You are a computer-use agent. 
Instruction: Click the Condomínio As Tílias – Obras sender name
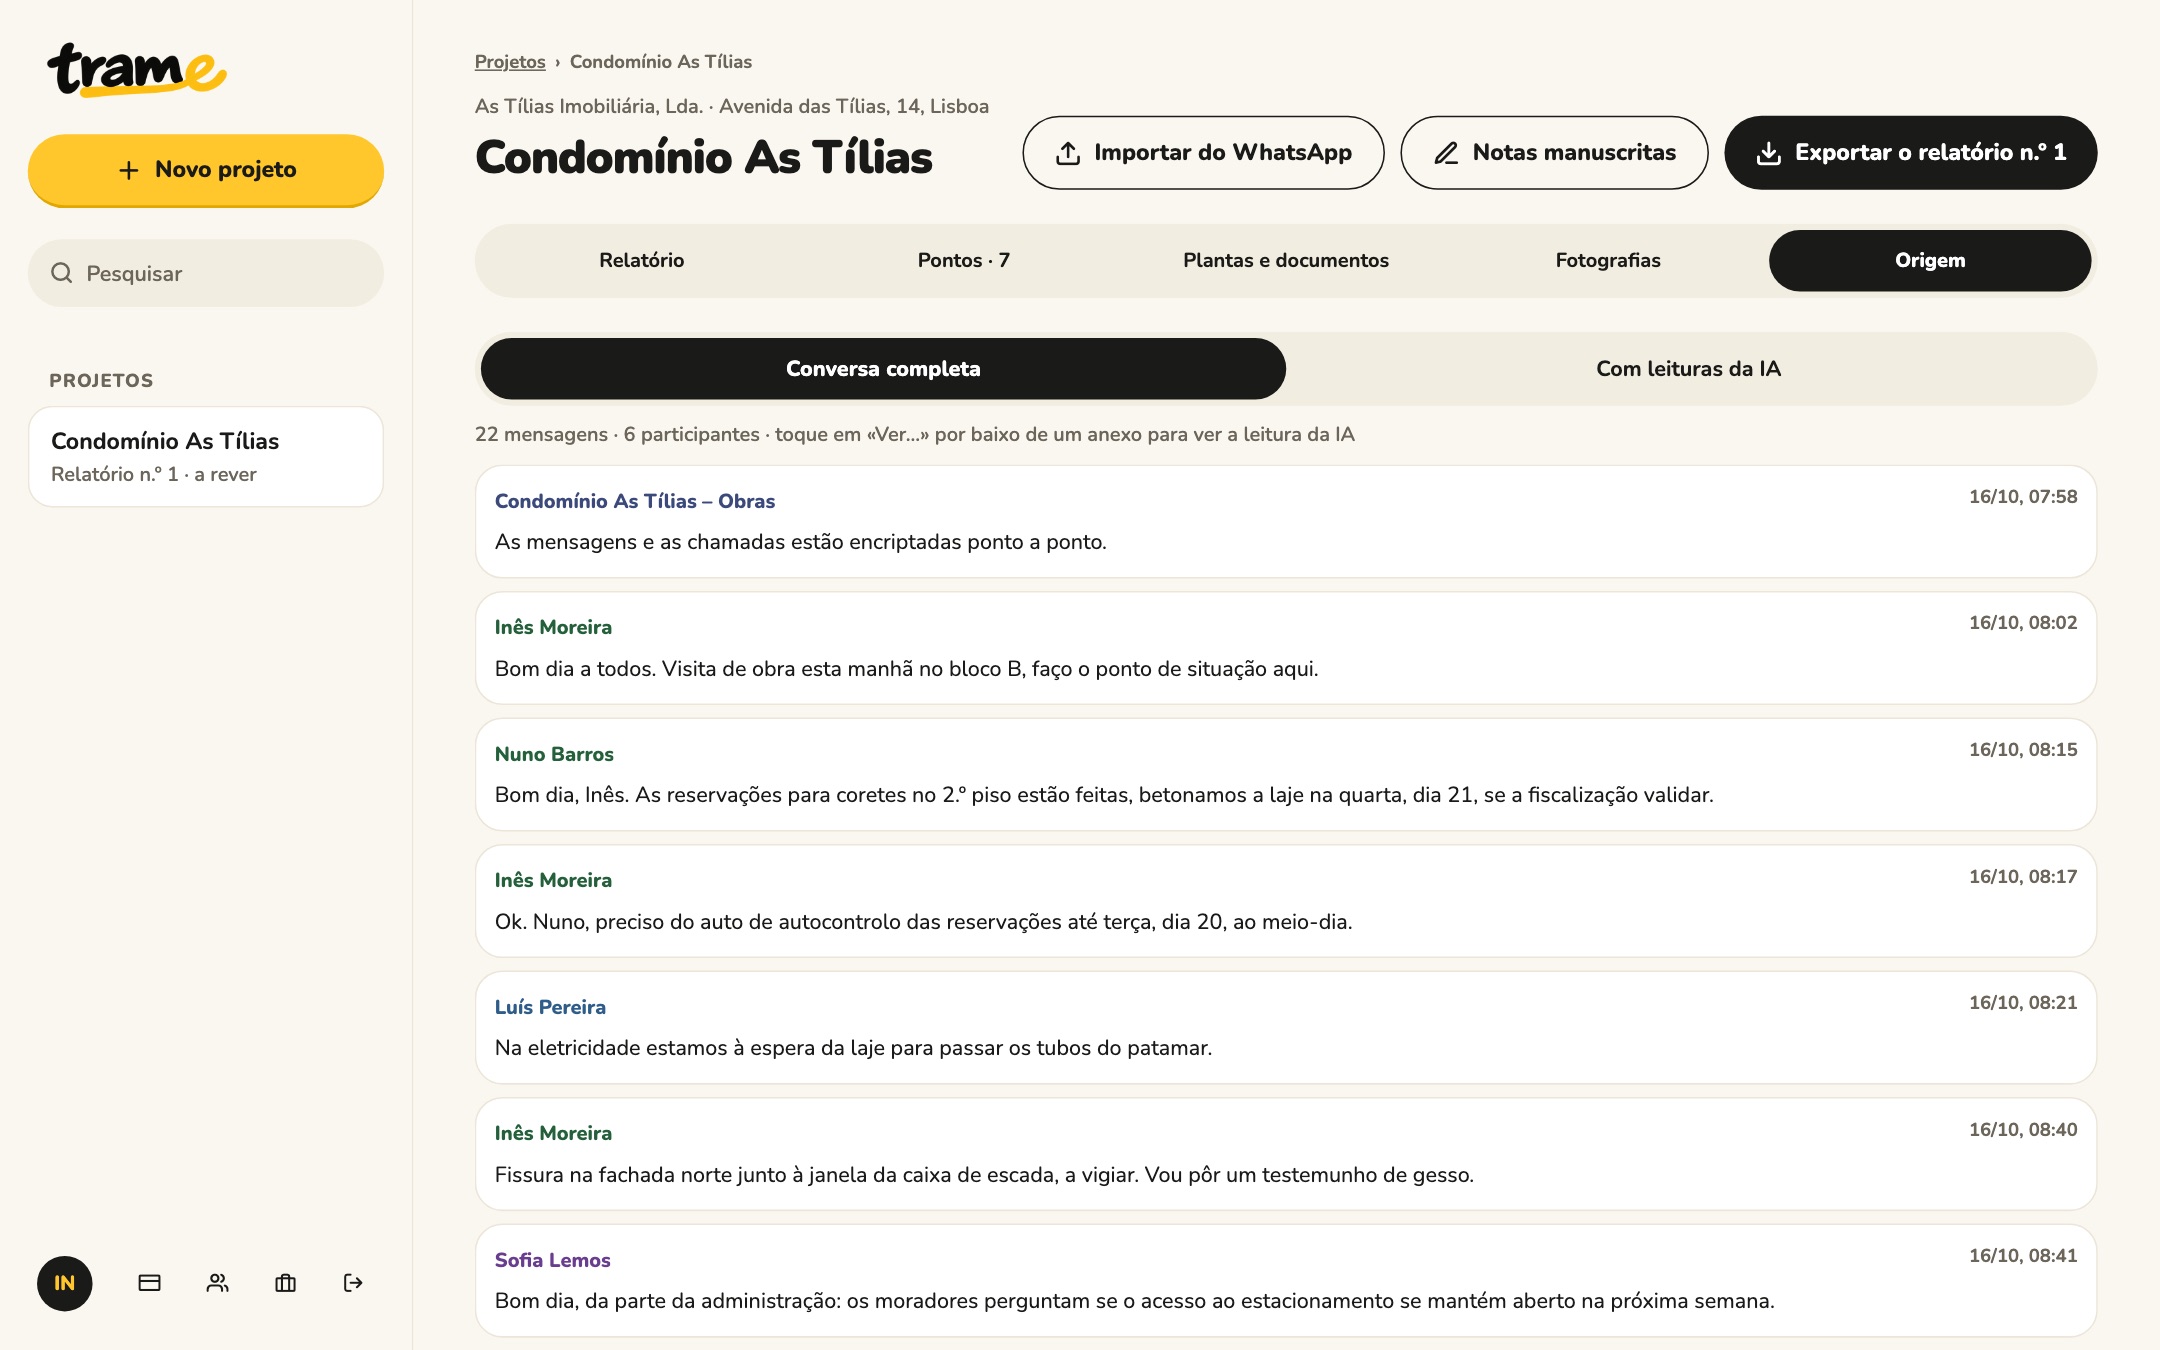[635, 501]
